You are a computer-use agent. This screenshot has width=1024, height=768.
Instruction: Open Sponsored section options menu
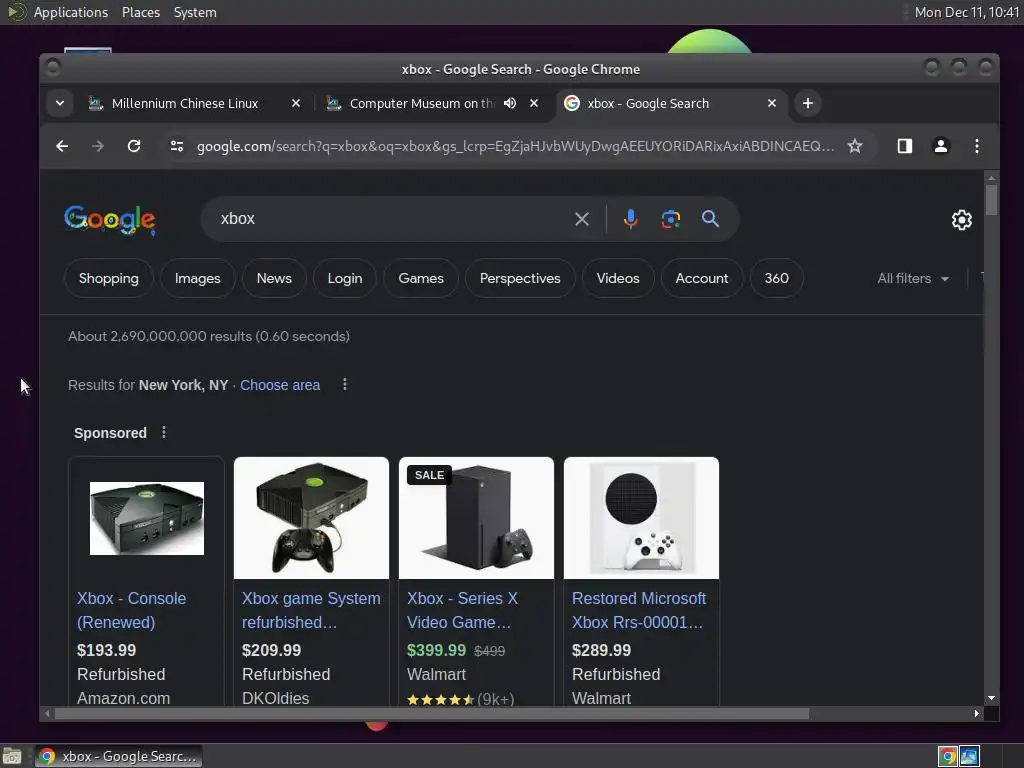[164, 432]
